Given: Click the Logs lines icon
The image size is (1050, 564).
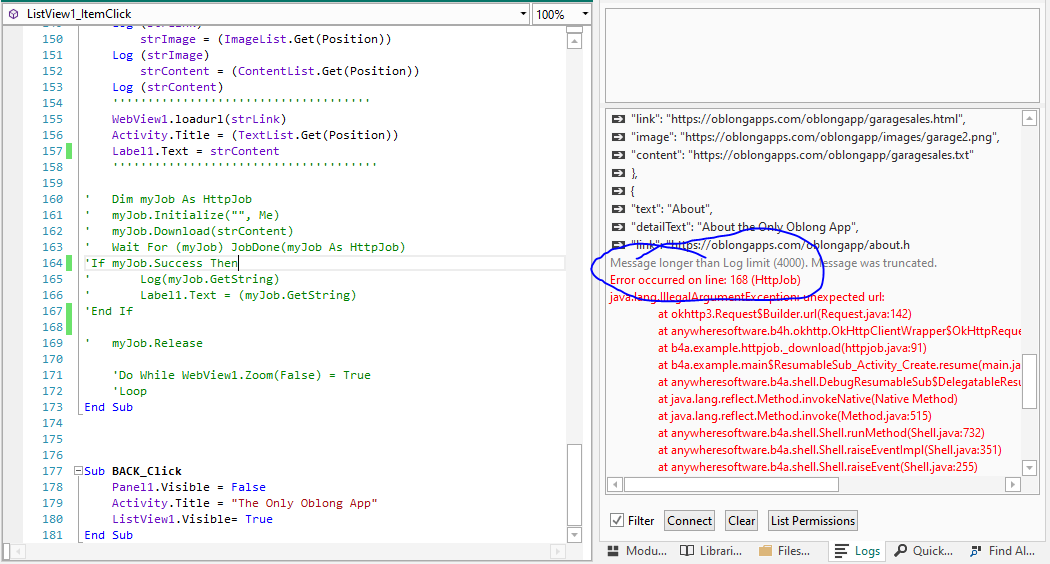Looking at the screenshot, I should coord(841,551).
